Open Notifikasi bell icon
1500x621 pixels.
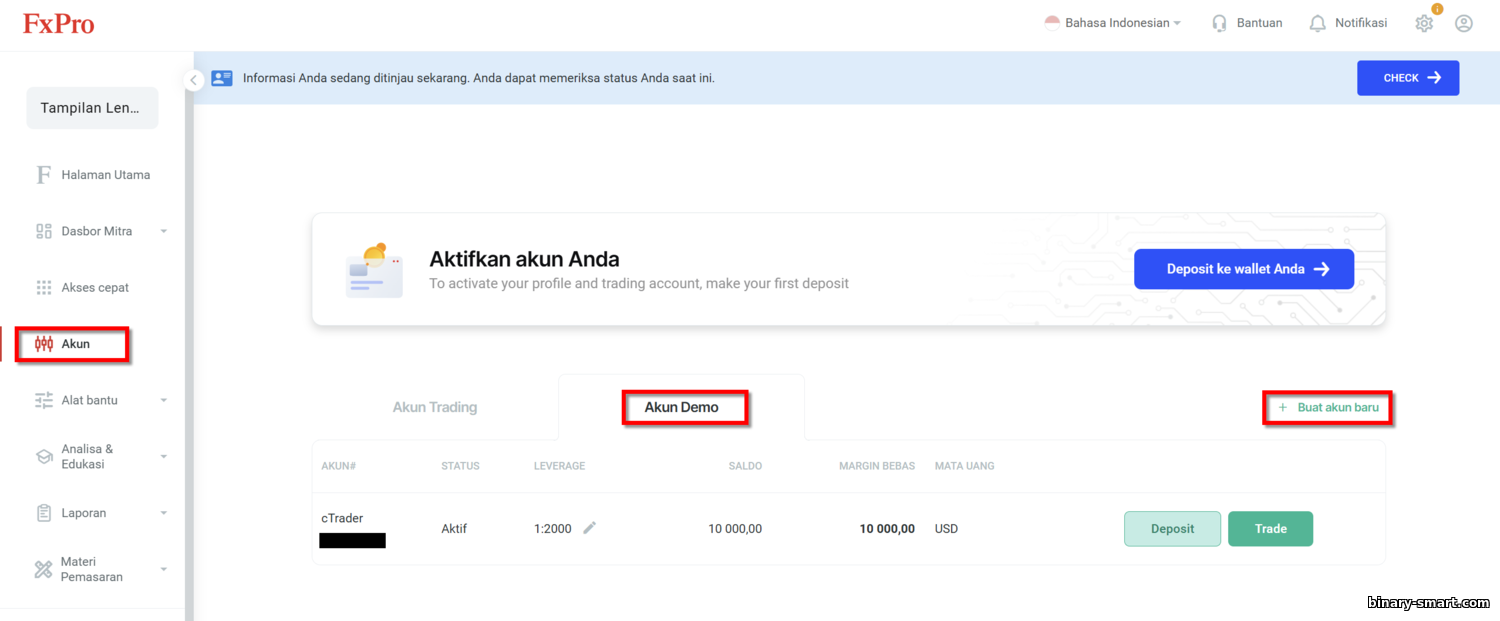click(x=1318, y=23)
